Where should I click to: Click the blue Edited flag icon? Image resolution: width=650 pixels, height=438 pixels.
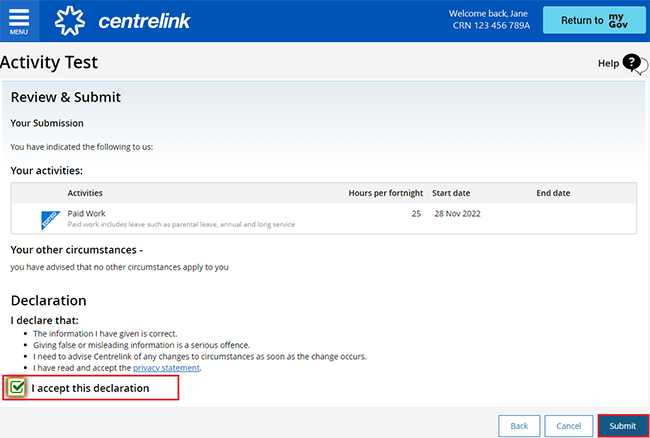(x=51, y=220)
